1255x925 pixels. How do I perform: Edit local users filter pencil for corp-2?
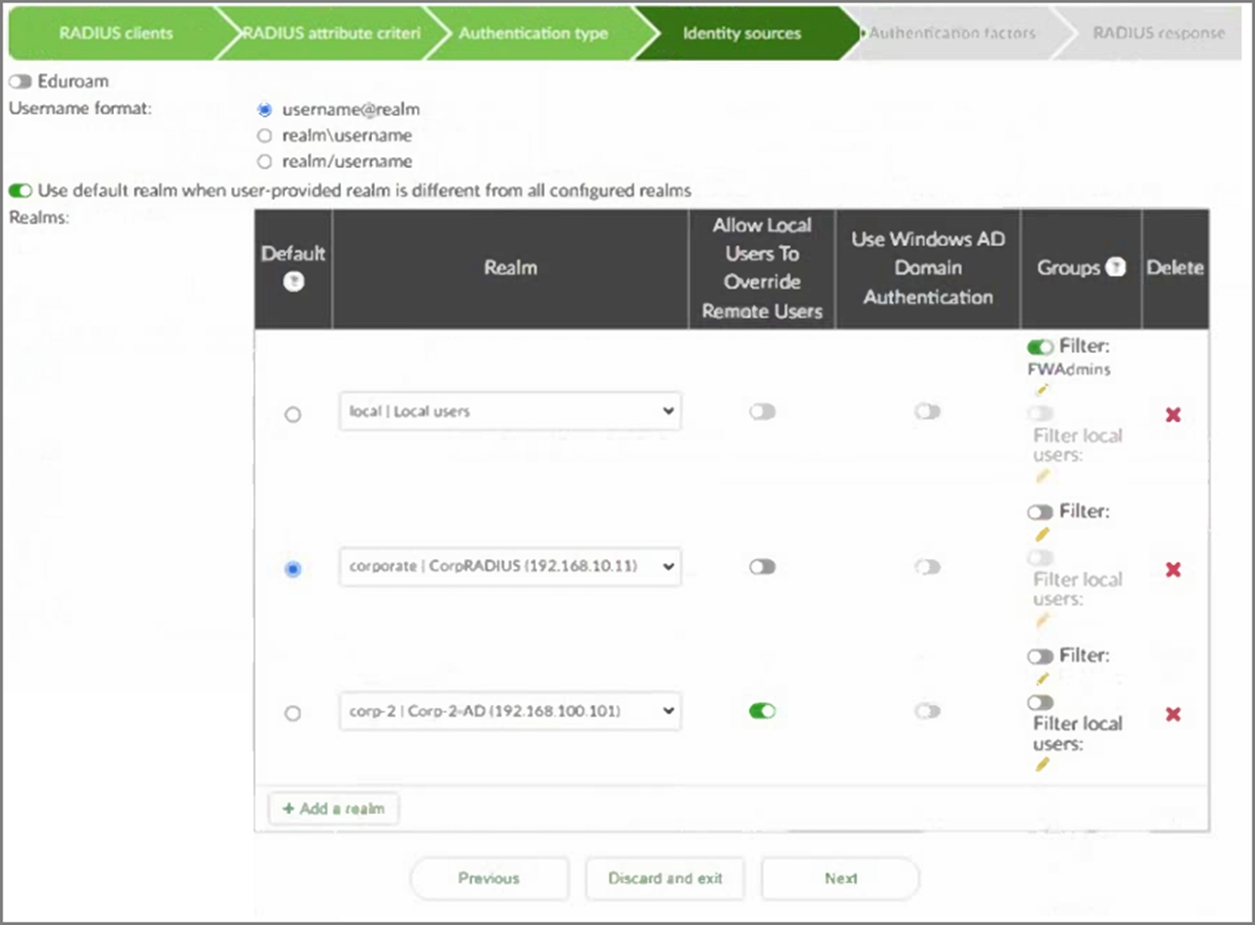point(1043,765)
